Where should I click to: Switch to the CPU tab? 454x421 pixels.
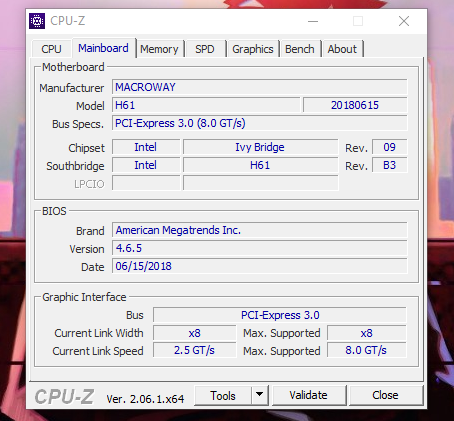point(51,49)
